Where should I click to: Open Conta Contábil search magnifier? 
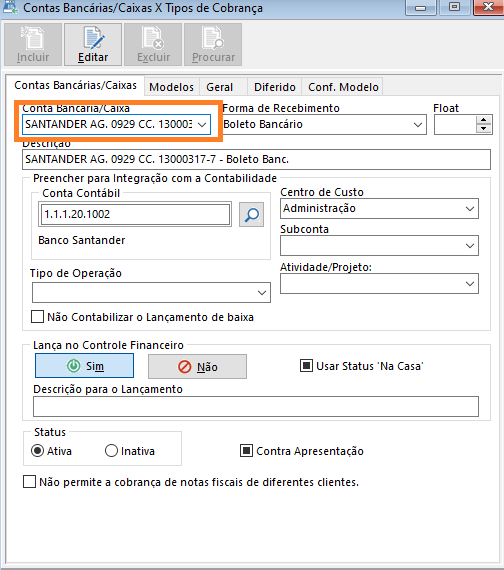coord(251,214)
